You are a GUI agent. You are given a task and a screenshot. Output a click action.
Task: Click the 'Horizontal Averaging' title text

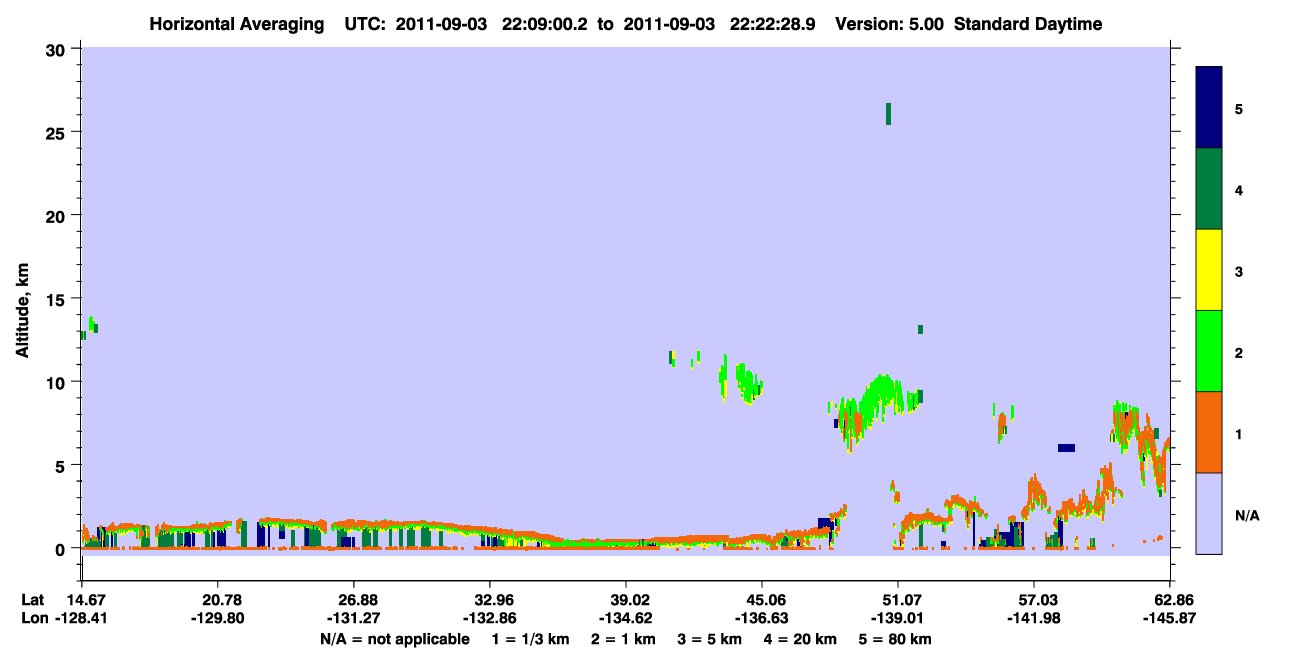(x=237, y=24)
